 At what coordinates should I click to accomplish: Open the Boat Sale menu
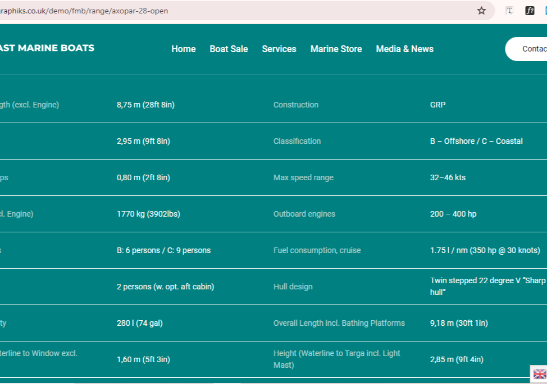tap(229, 49)
